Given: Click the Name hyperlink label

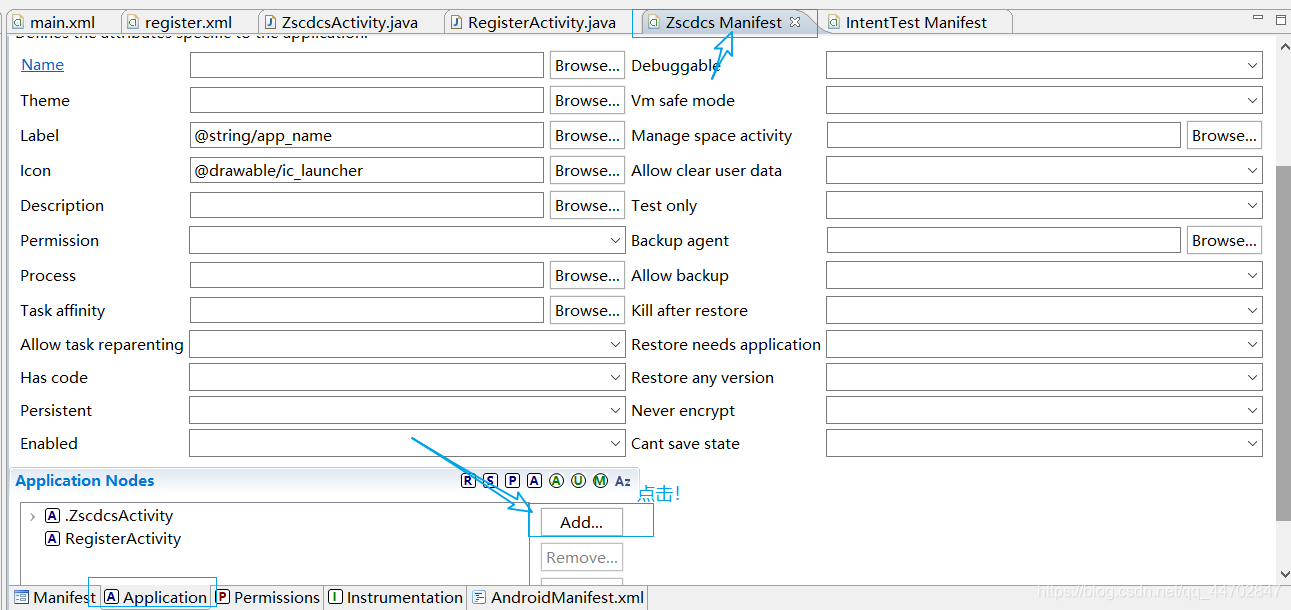Looking at the screenshot, I should coord(42,65).
